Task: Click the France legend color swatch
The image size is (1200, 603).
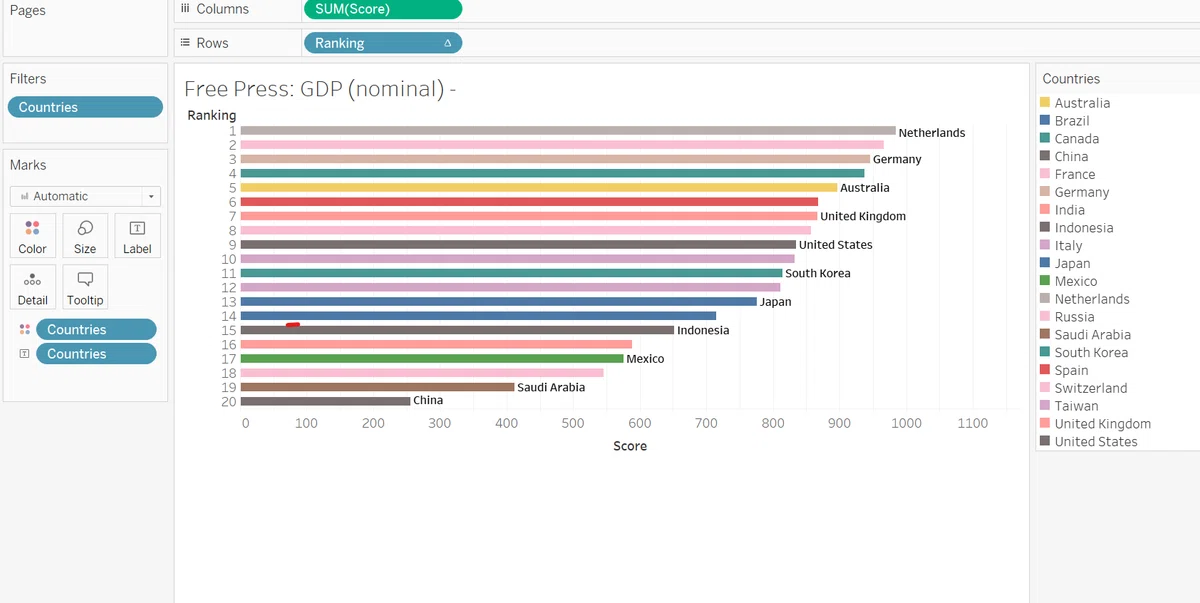Action: point(1045,174)
